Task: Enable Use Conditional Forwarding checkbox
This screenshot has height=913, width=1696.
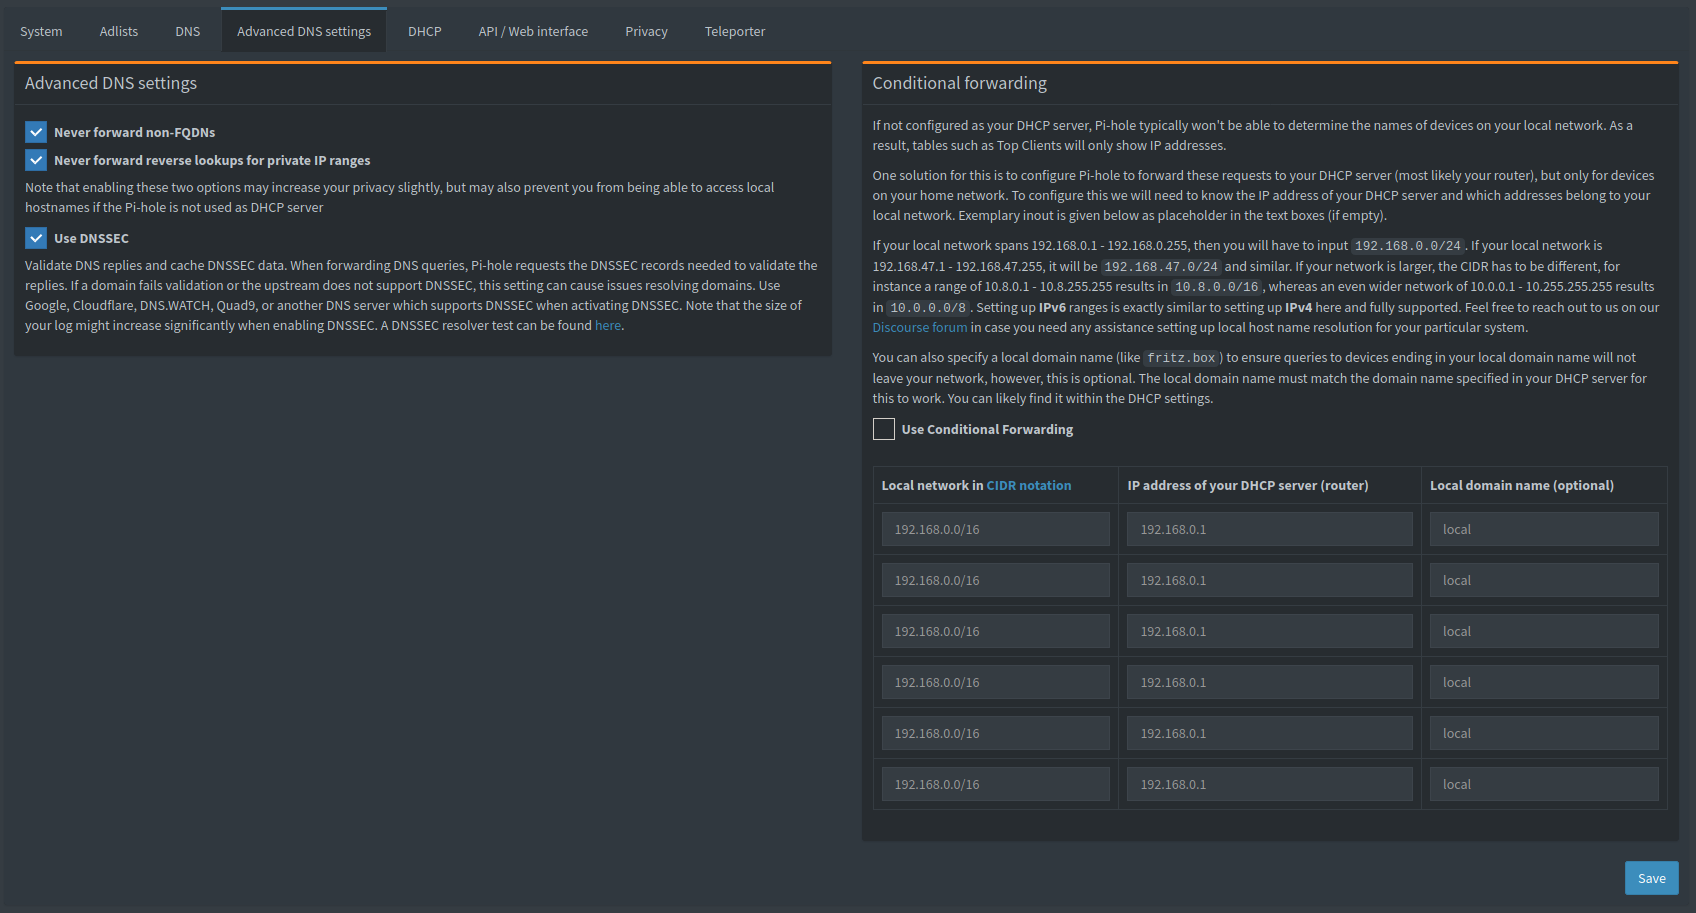Action: pos(884,429)
